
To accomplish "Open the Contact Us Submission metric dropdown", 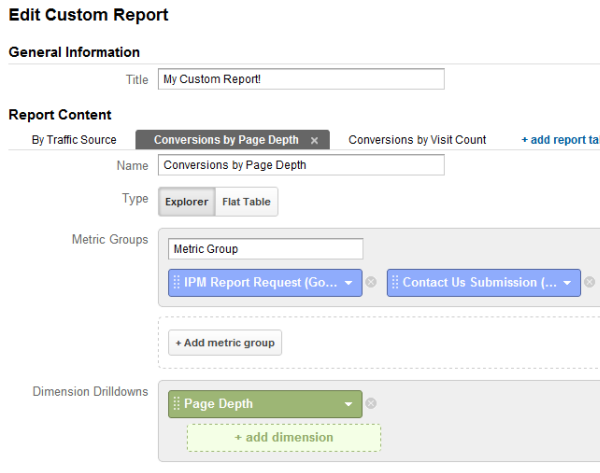I will pos(568,283).
